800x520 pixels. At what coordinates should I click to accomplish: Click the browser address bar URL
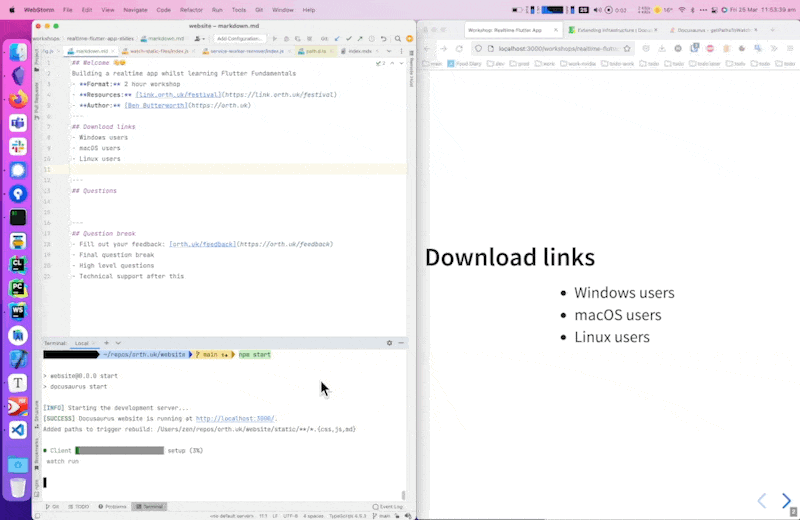[x=558, y=48]
